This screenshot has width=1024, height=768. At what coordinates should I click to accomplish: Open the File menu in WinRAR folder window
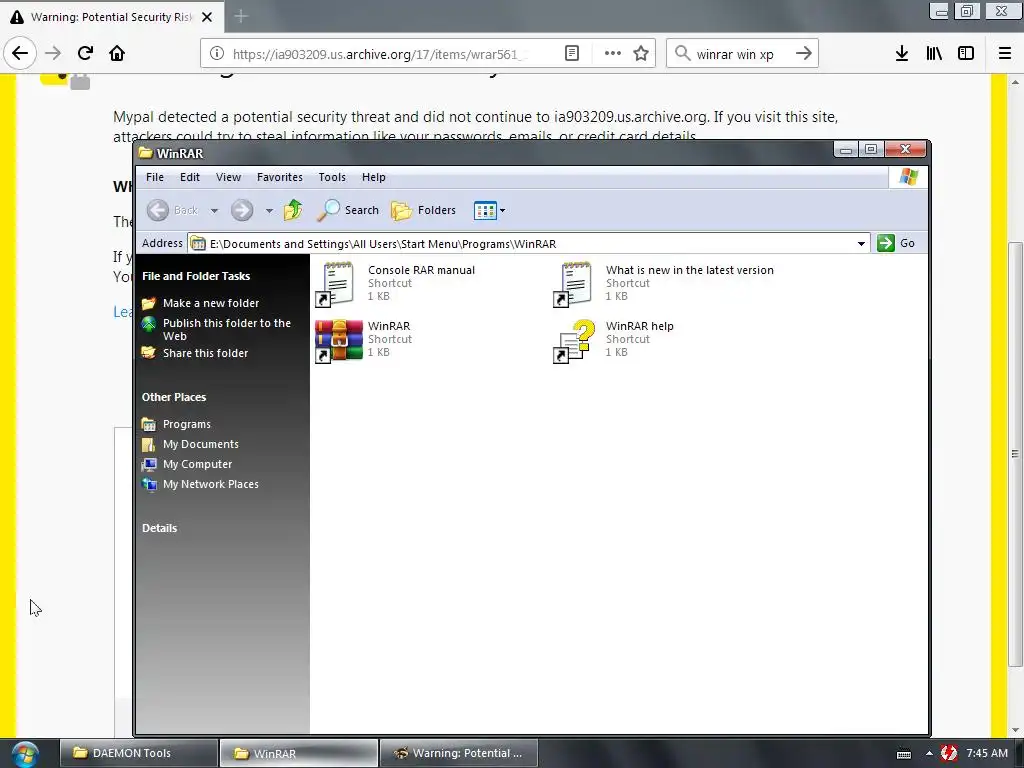[x=155, y=177]
